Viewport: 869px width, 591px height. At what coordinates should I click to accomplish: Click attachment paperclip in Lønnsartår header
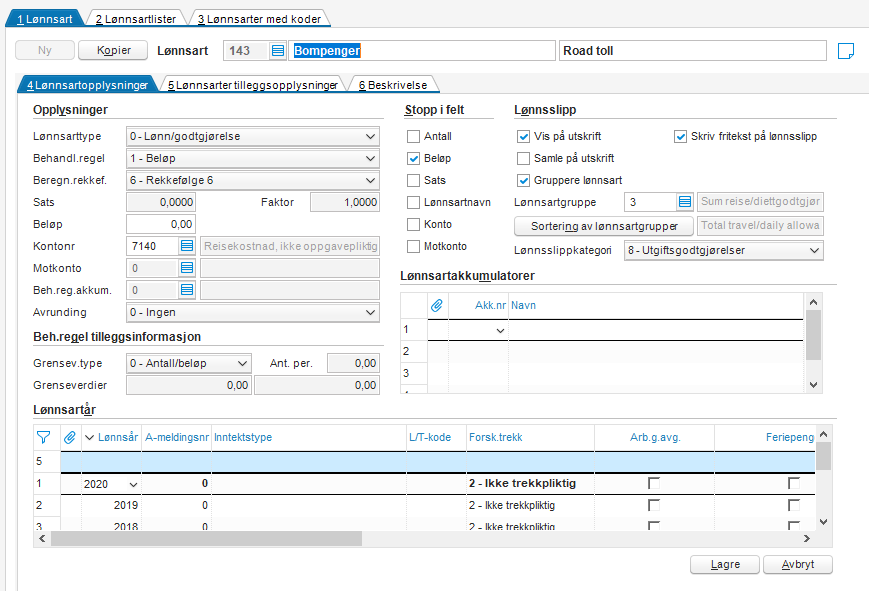point(70,437)
